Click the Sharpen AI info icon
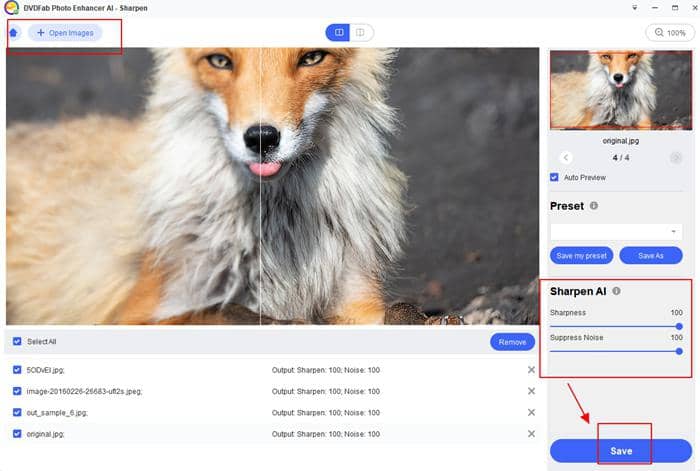700x471 pixels. pyautogui.click(x=616, y=291)
